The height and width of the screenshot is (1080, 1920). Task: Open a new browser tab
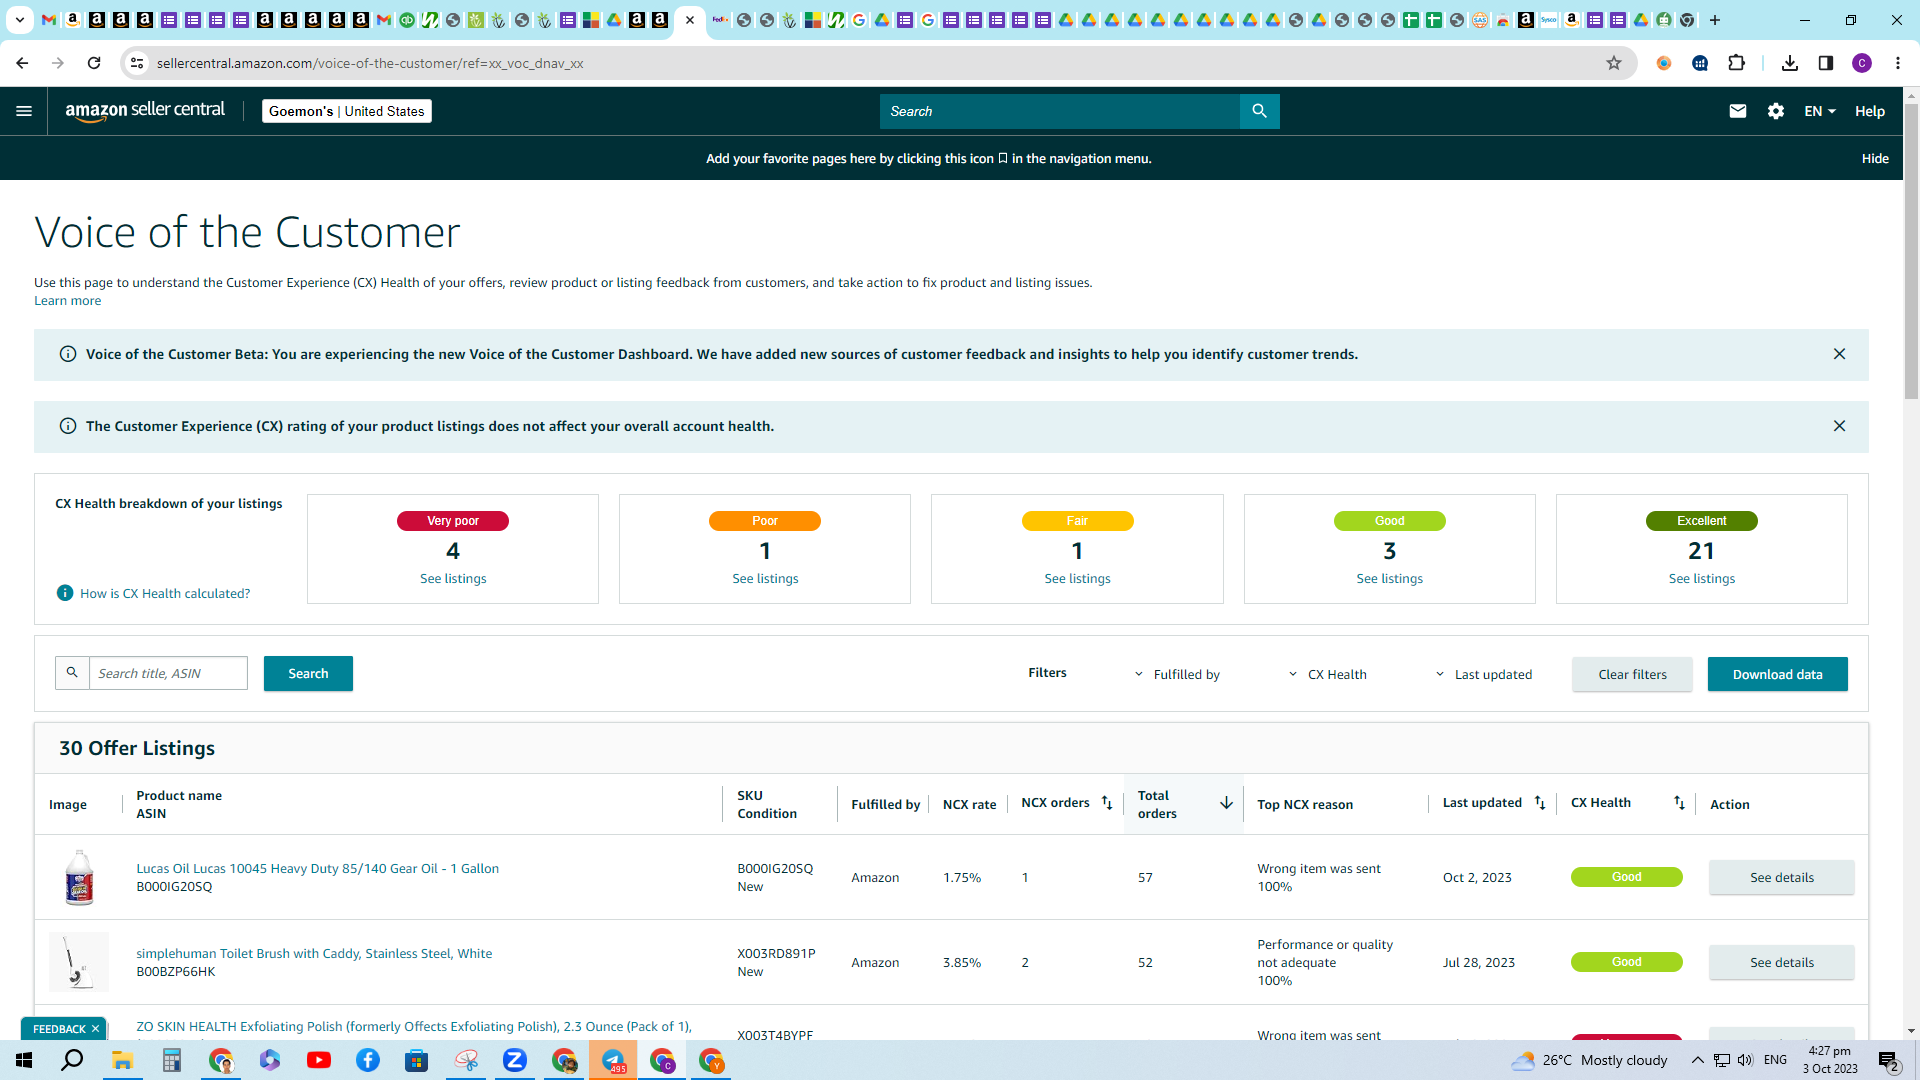(x=1715, y=20)
